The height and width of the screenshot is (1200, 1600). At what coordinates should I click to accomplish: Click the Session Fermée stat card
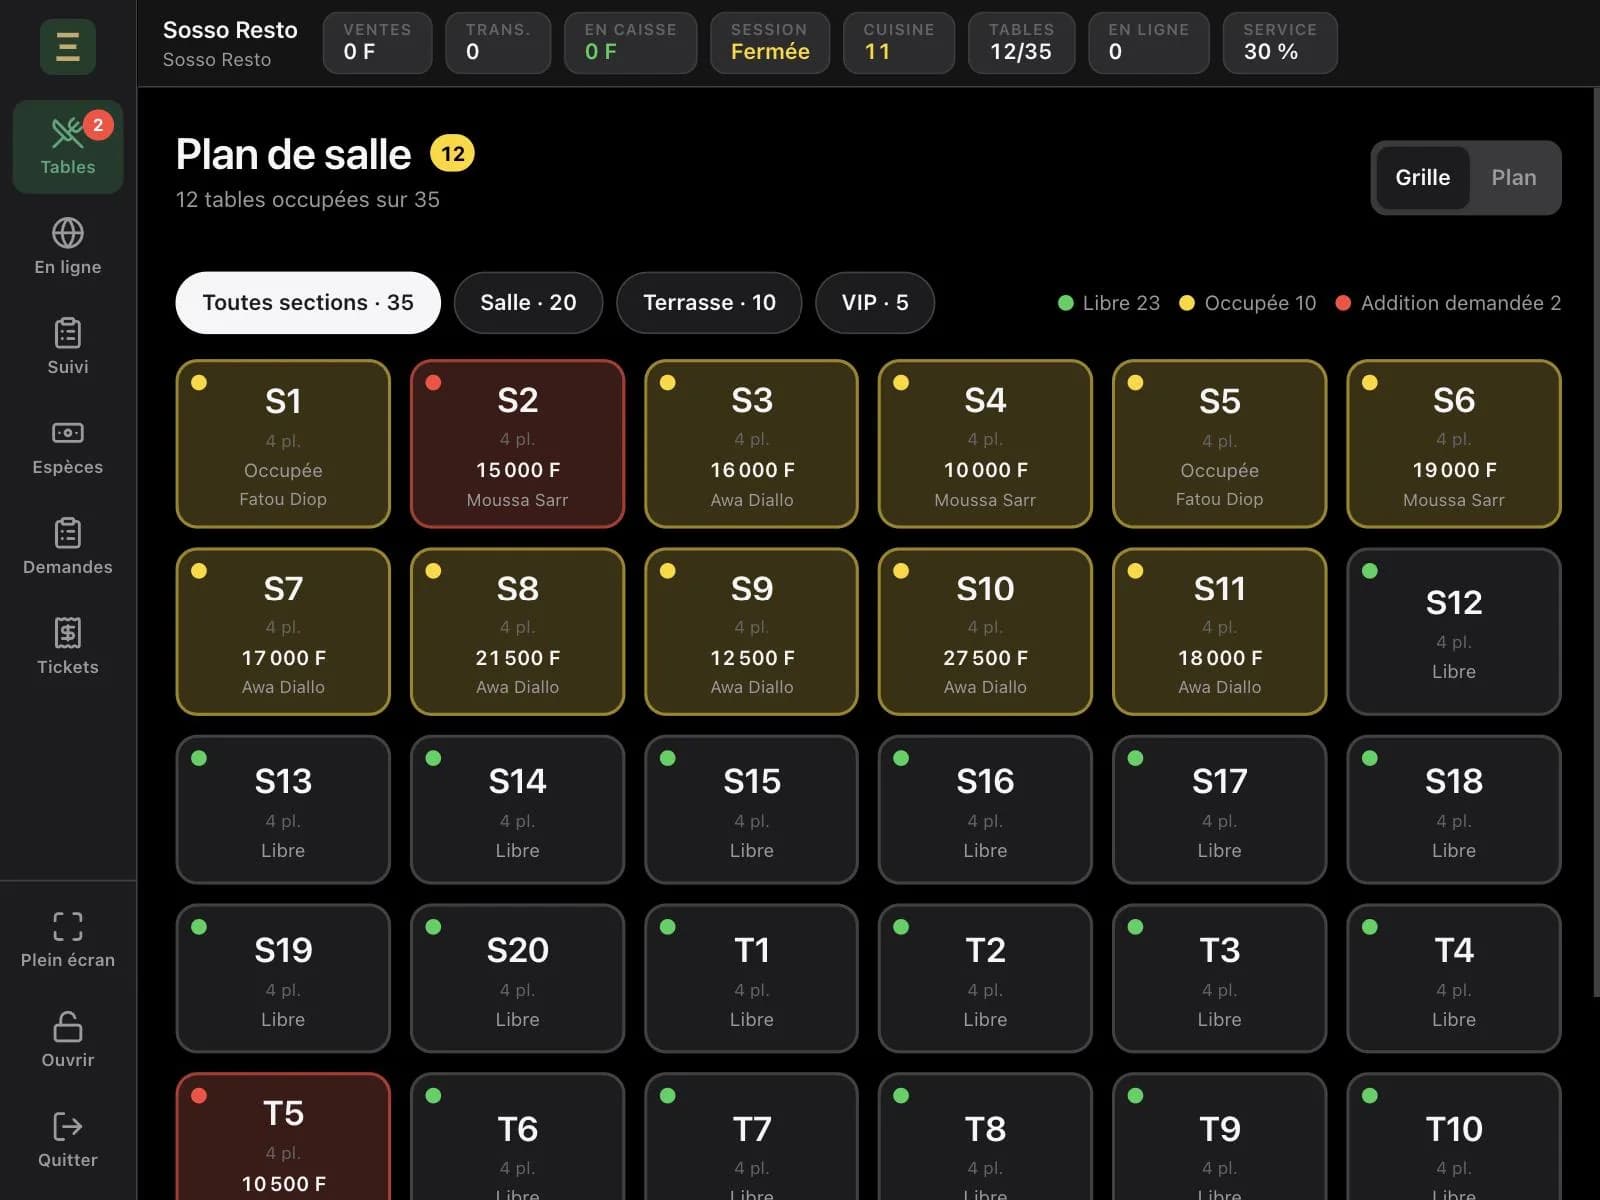[x=770, y=43]
